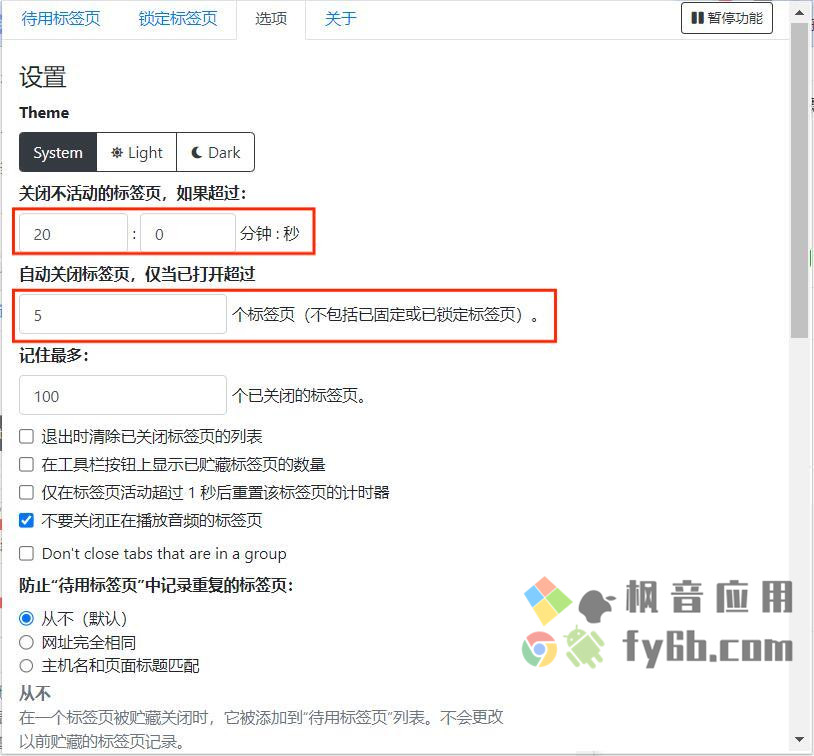Viewport: 814px width, 756px height.
Task: Switch theme to Light
Action: (x=137, y=152)
